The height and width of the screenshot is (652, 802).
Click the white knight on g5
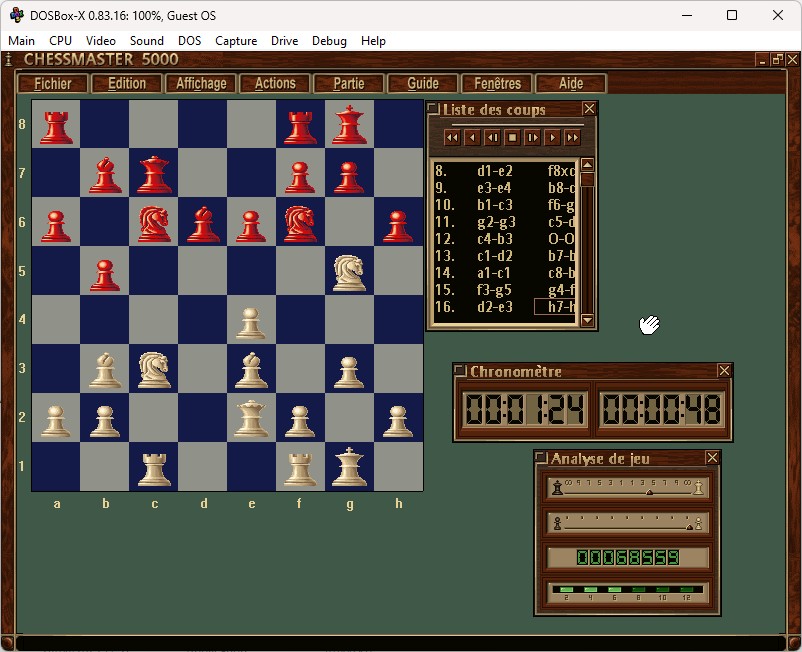pyautogui.click(x=349, y=271)
